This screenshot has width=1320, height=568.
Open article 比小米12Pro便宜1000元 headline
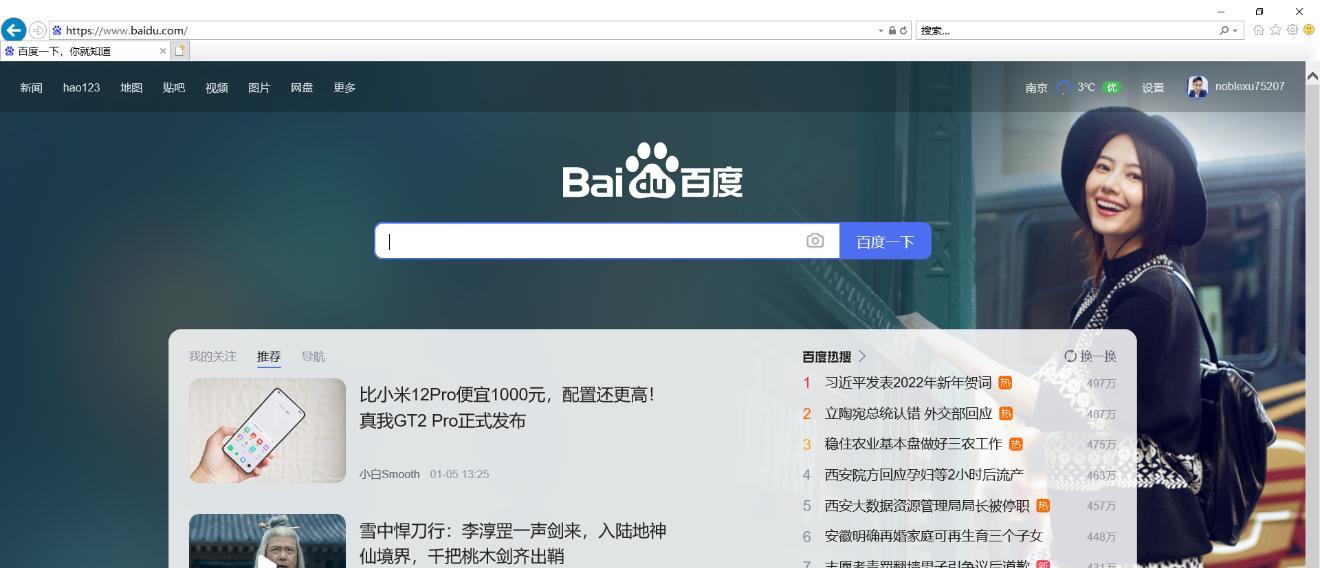[507, 408]
